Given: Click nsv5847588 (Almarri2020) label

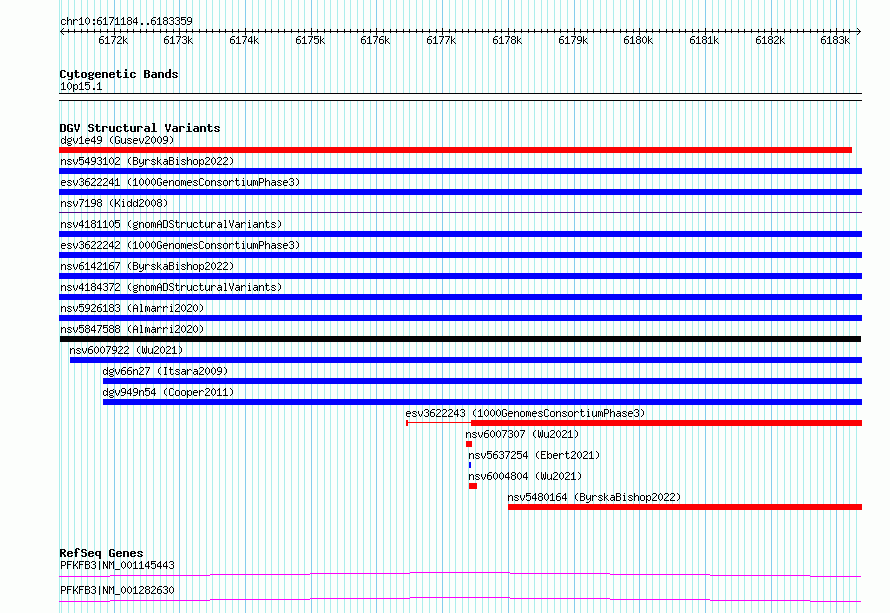Looking at the screenshot, I should 132,329.
